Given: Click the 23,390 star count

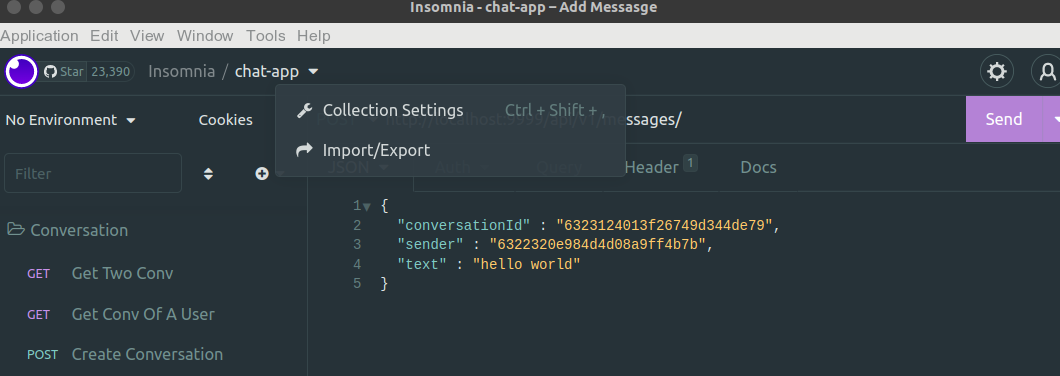Looking at the screenshot, I should [x=110, y=71].
